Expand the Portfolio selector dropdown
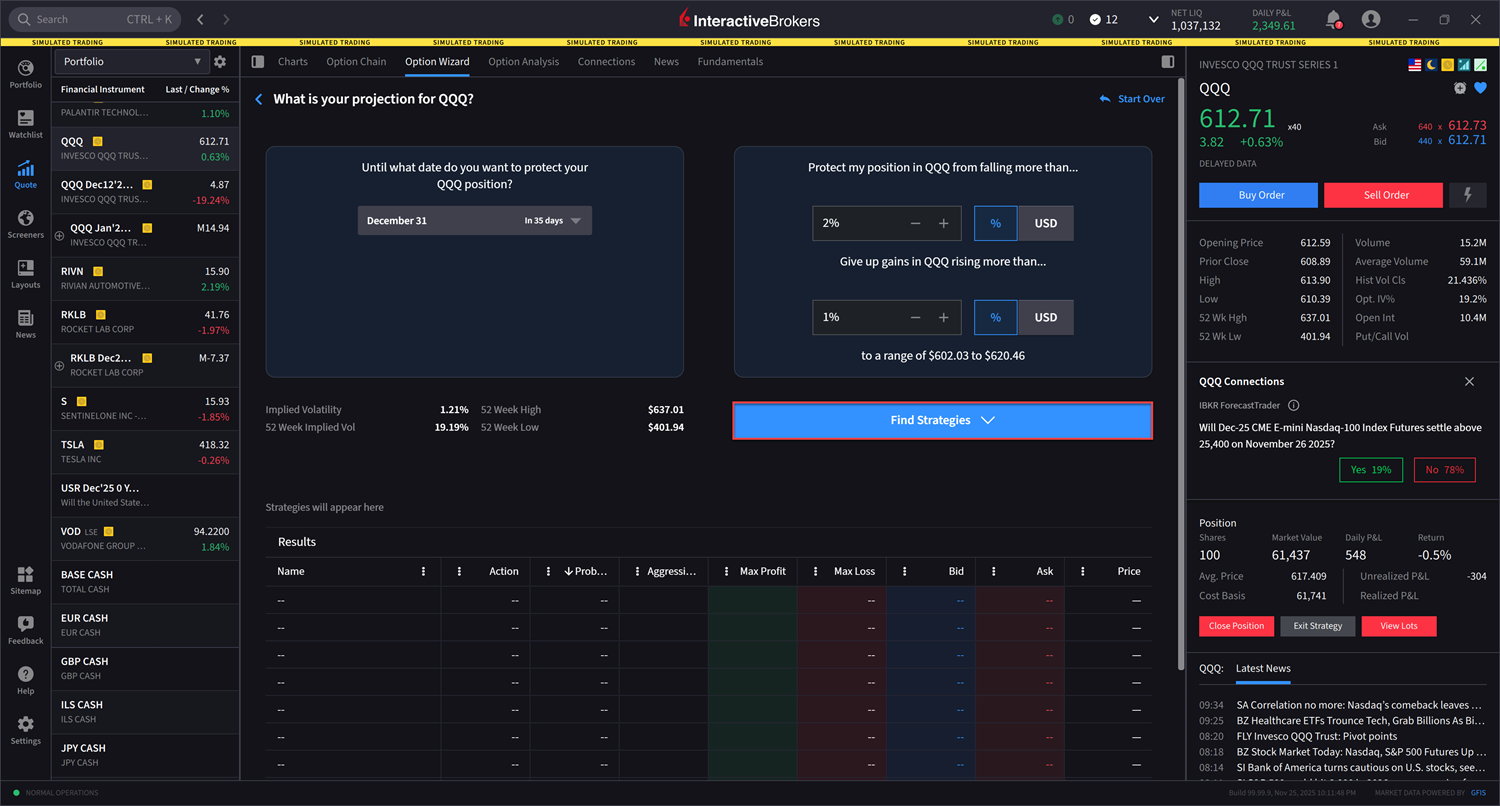This screenshot has width=1500, height=806. (x=131, y=62)
